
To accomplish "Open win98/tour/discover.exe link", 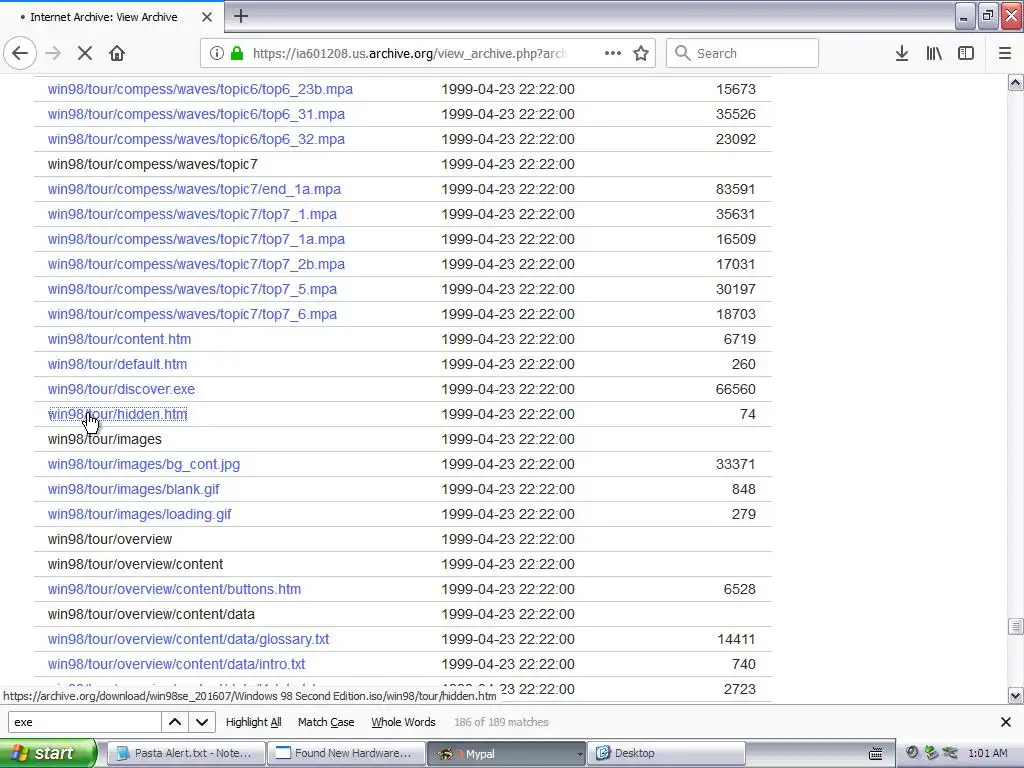I will click(x=121, y=389).
